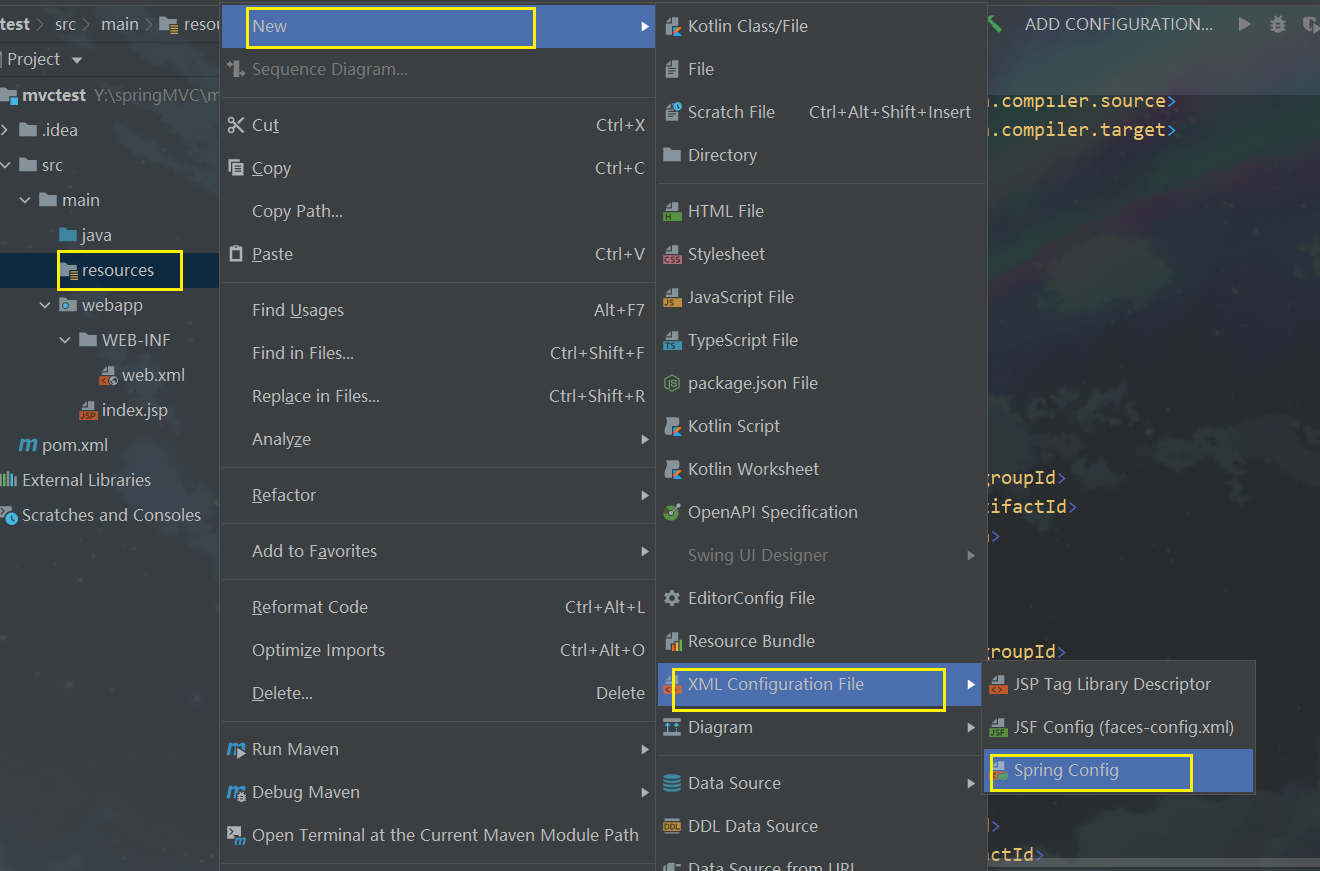Click the Directory folder icon
The width and height of the screenshot is (1320, 871).
coord(672,155)
